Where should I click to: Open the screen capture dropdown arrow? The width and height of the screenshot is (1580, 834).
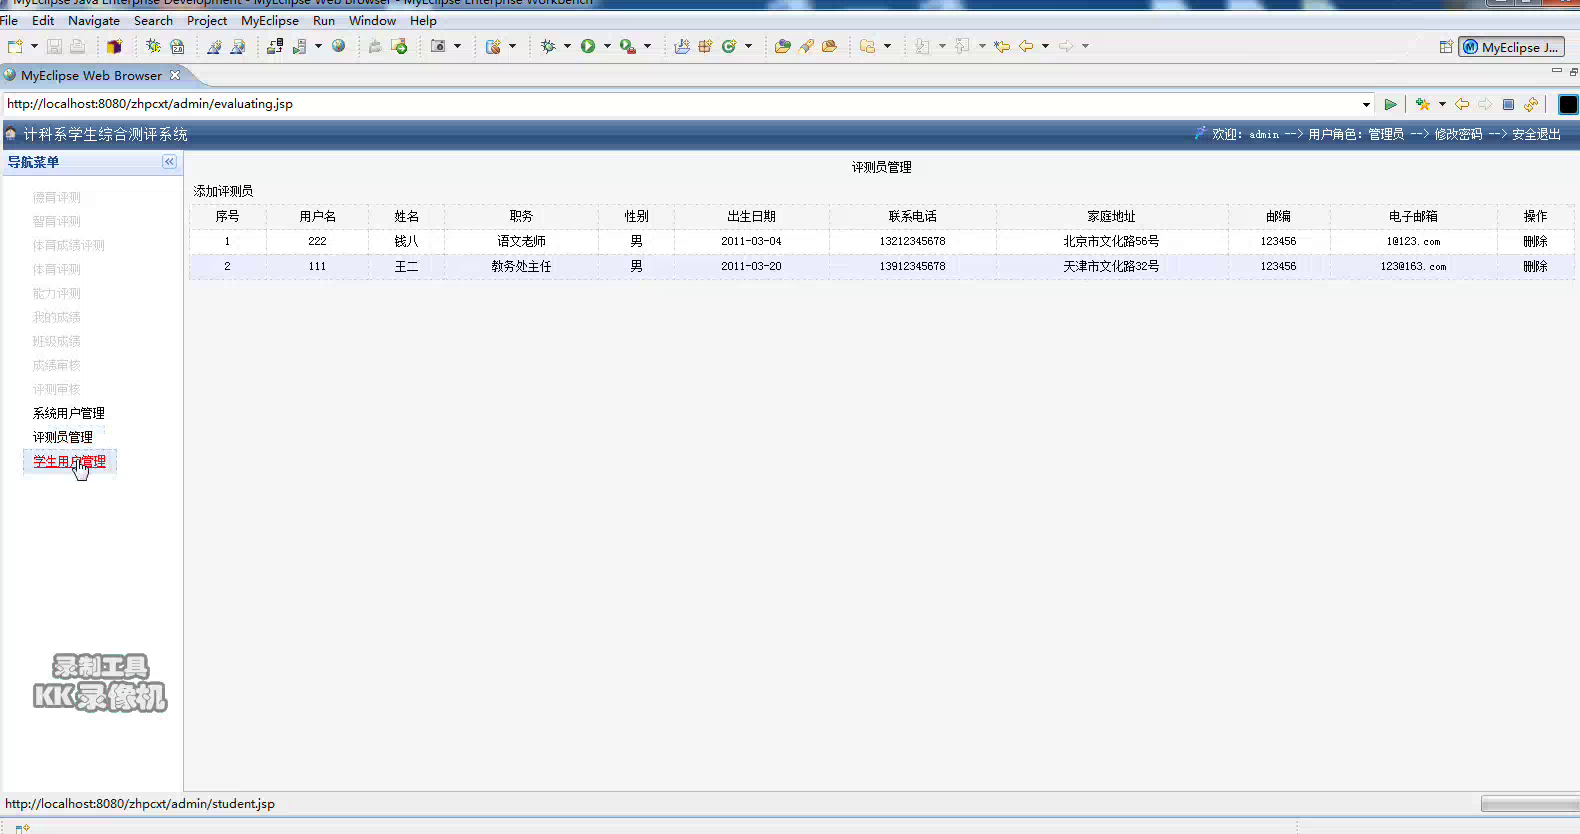[457, 46]
